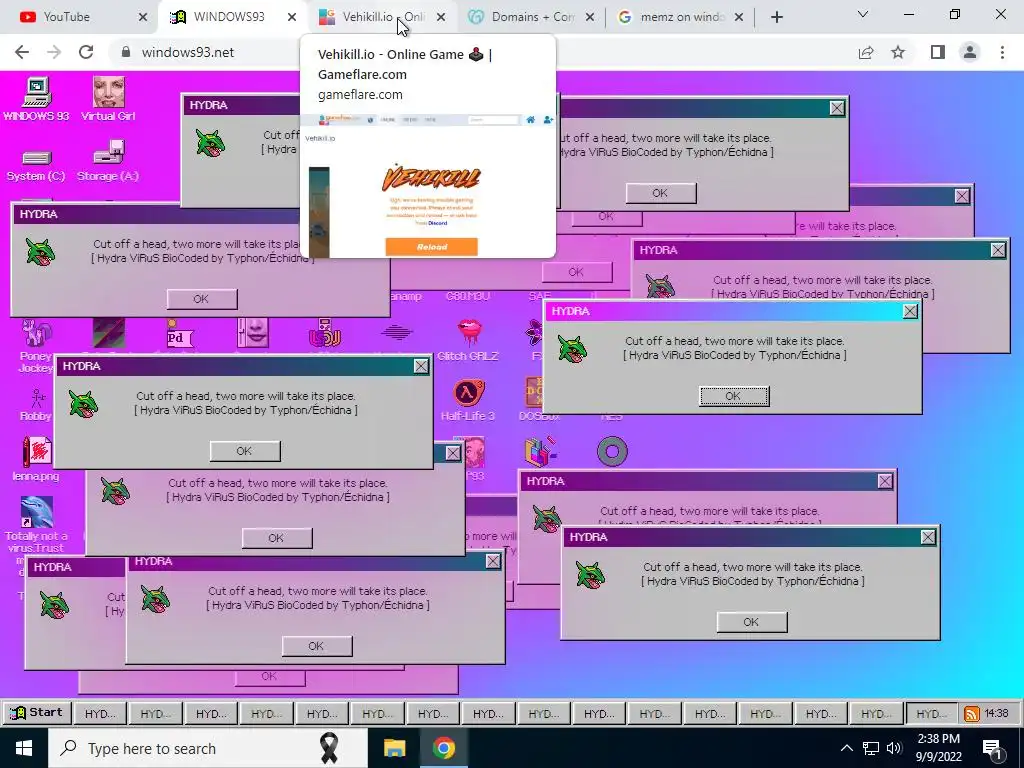
Task: Click the Type here to search box
Action: pos(208,748)
